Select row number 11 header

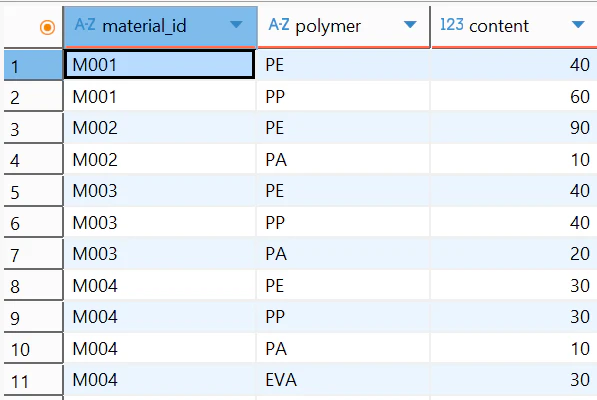pos(33,380)
